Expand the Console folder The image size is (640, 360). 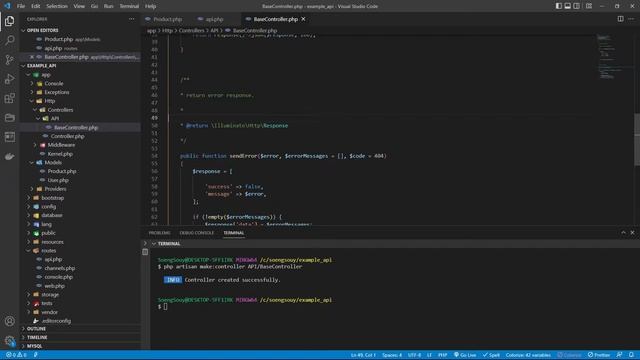[54, 83]
